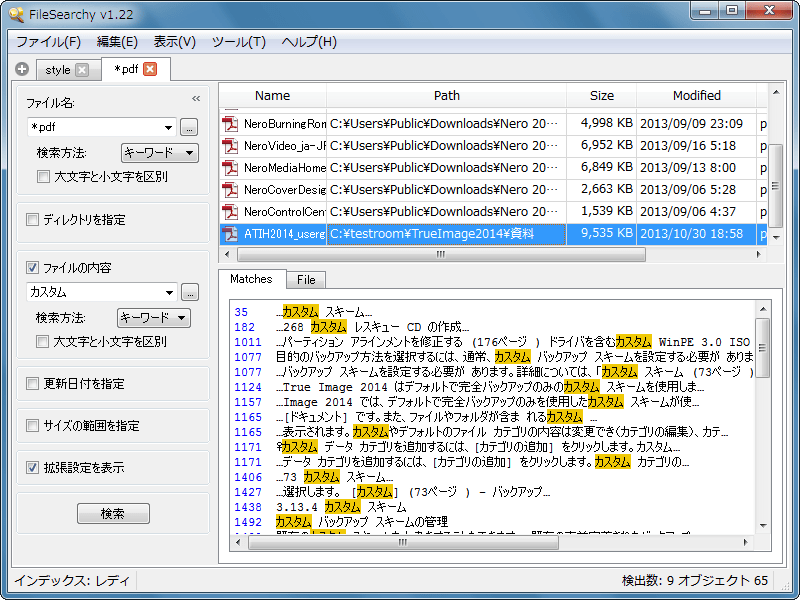Sort results by Modified column
The image size is (800, 600).
pyautogui.click(x=696, y=95)
